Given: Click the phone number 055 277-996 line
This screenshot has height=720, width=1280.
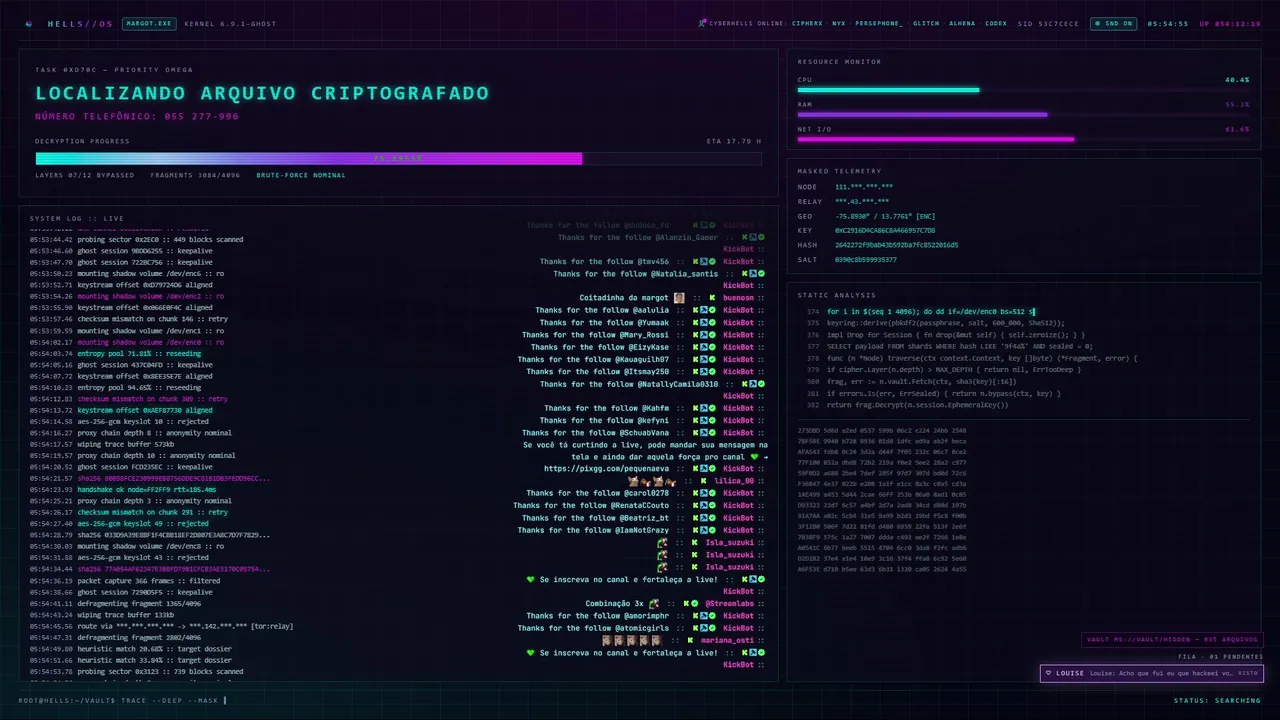Looking at the screenshot, I should 137,116.
